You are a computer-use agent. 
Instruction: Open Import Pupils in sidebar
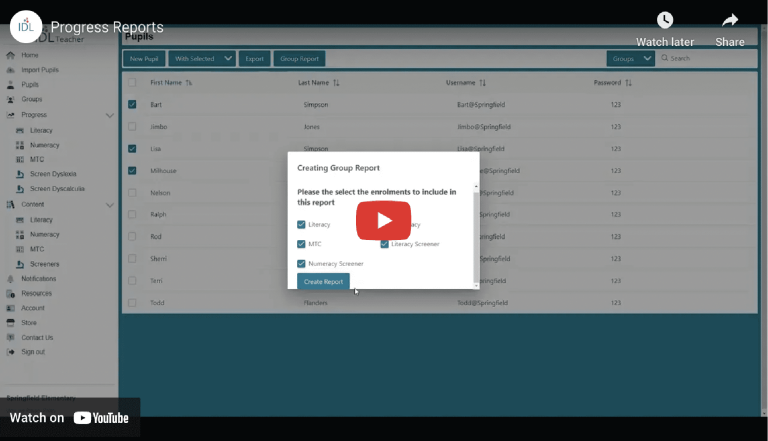point(40,70)
